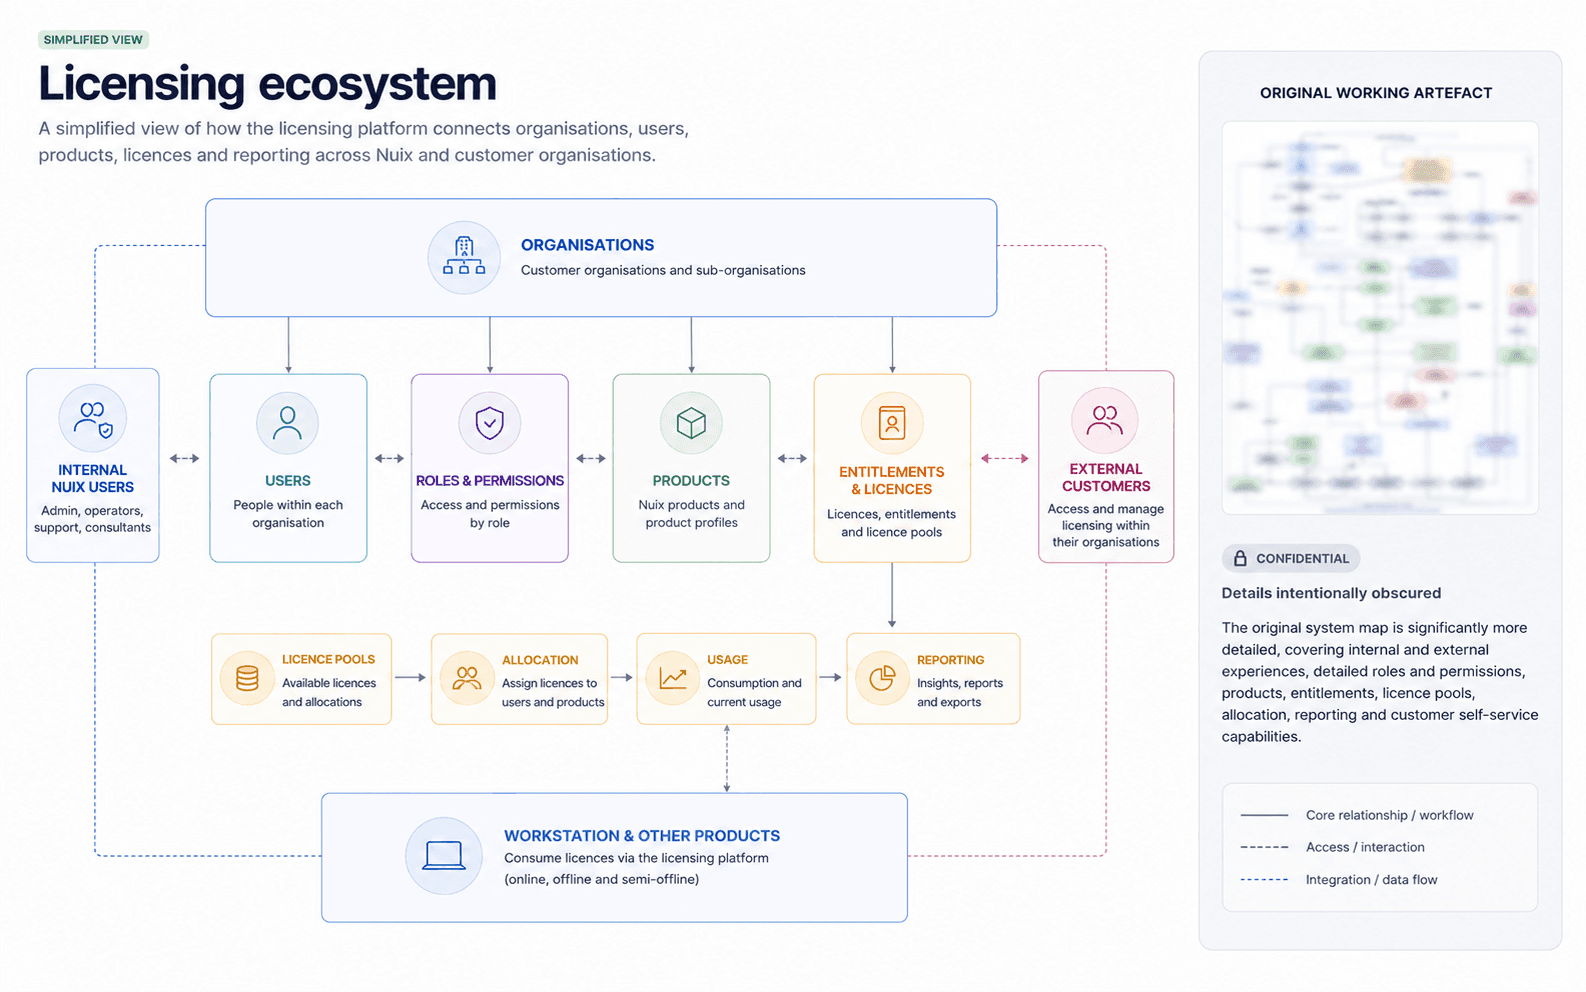
Task: Click the 'Licensing ecosystem' page title
Action: [267, 84]
